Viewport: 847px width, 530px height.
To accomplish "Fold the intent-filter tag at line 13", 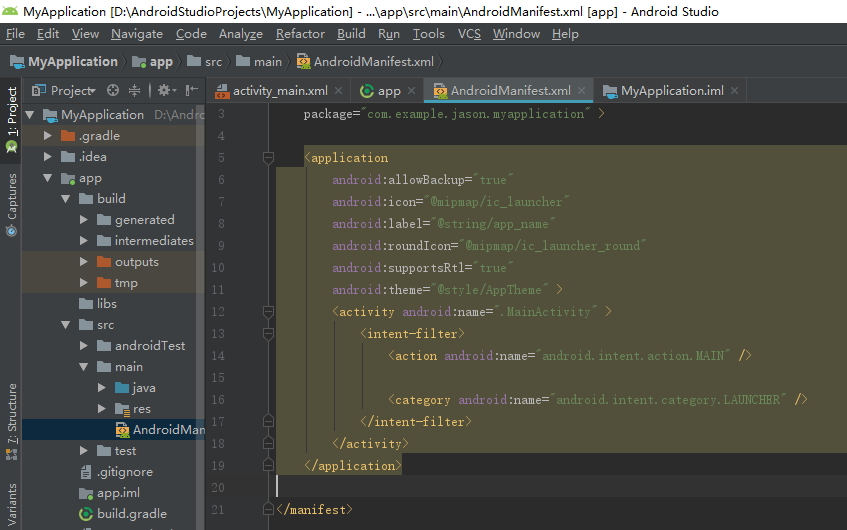I will [268, 334].
